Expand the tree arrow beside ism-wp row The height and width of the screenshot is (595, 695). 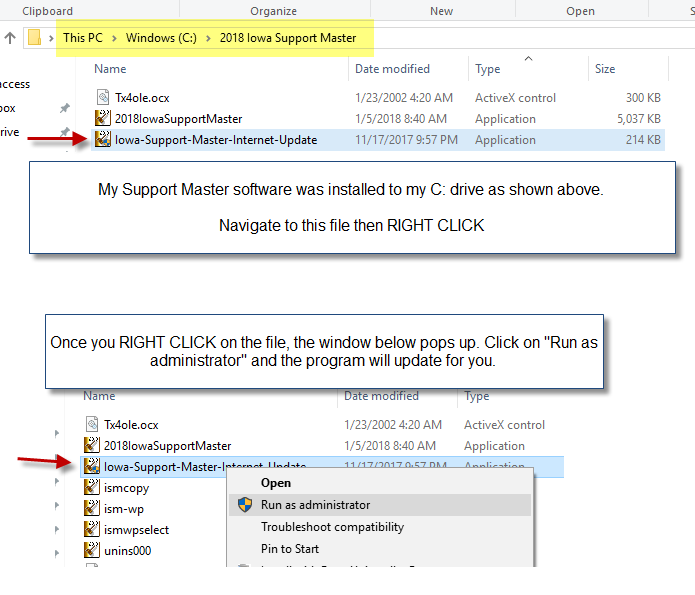click(56, 505)
